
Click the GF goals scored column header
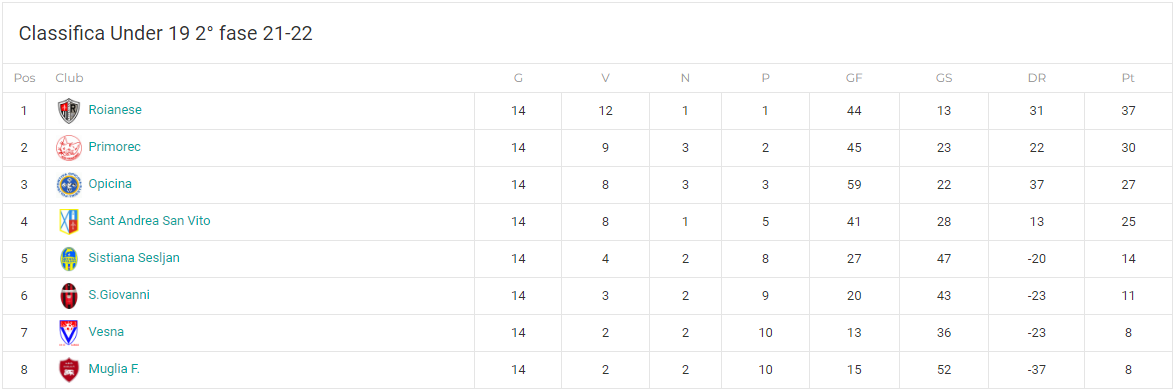click(854, 78)
